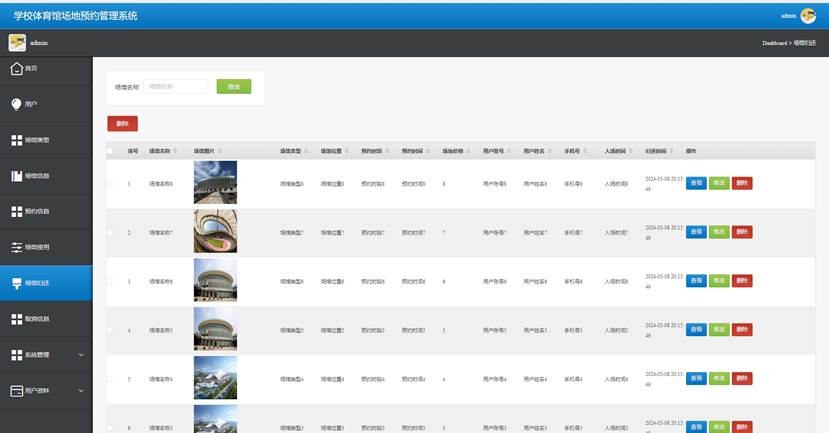Viewport: 829px width, 433px height.
Task: Sort the table by 场馆名称 column arrows
Action: coord(176,151)
